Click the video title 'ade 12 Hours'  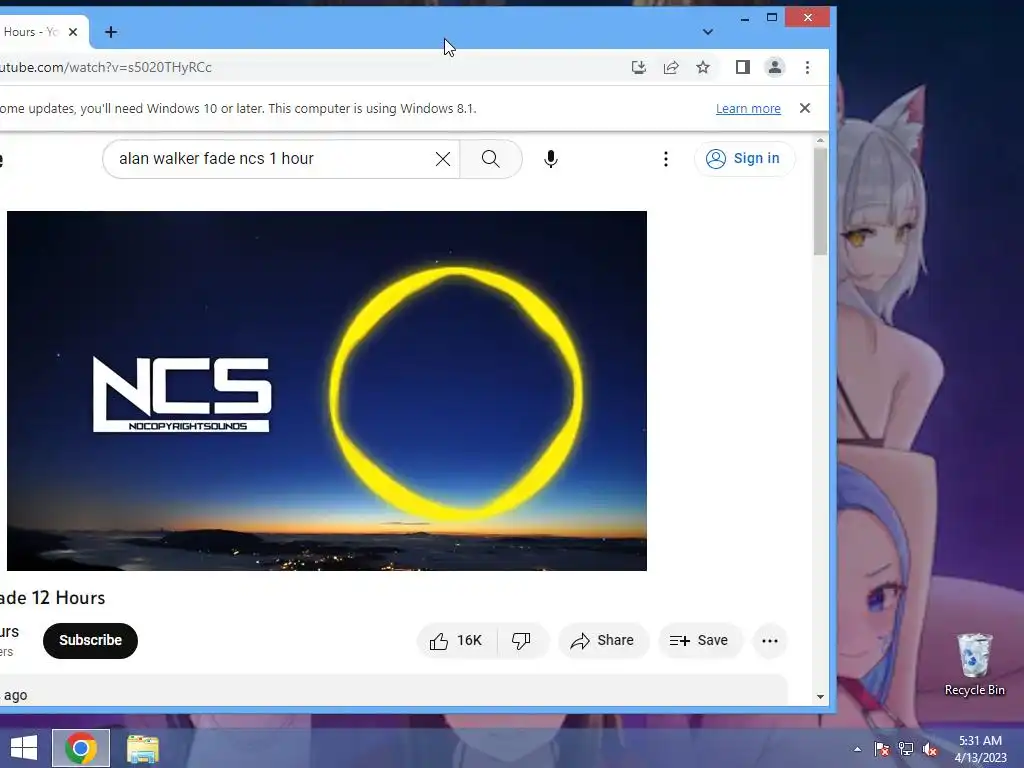pyautogui.click(x=52, y=598)
